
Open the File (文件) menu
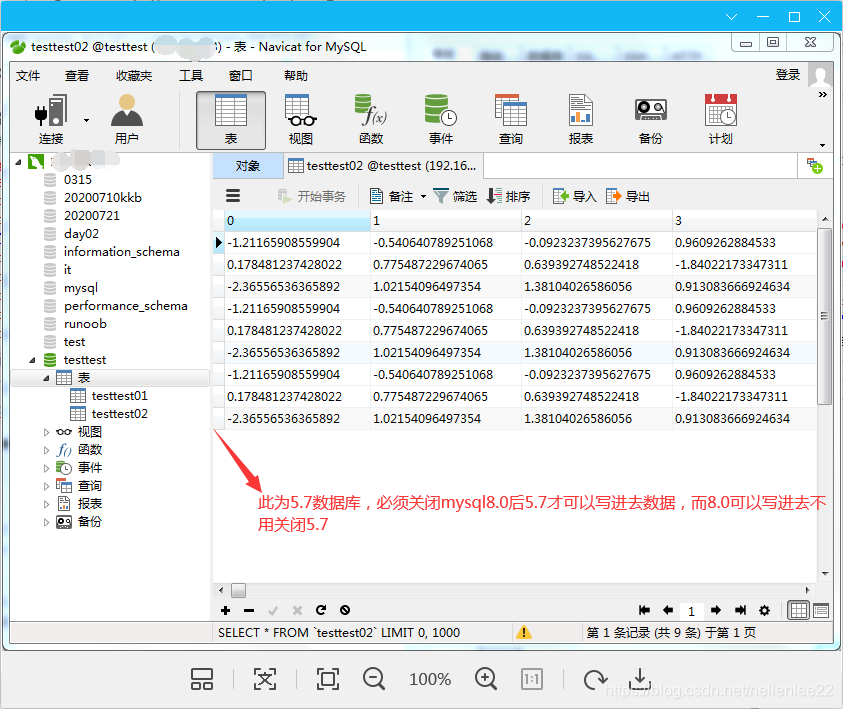click(28, 76)
